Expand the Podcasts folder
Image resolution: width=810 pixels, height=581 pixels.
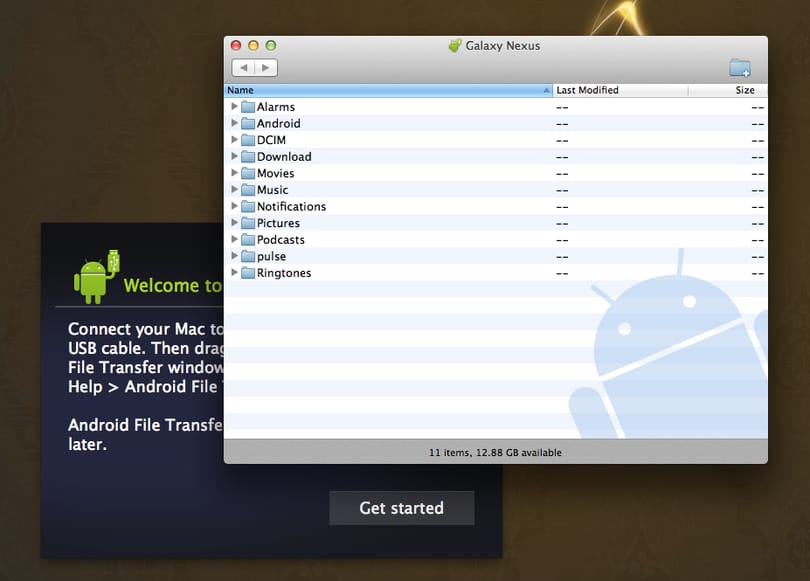(234, 239)
